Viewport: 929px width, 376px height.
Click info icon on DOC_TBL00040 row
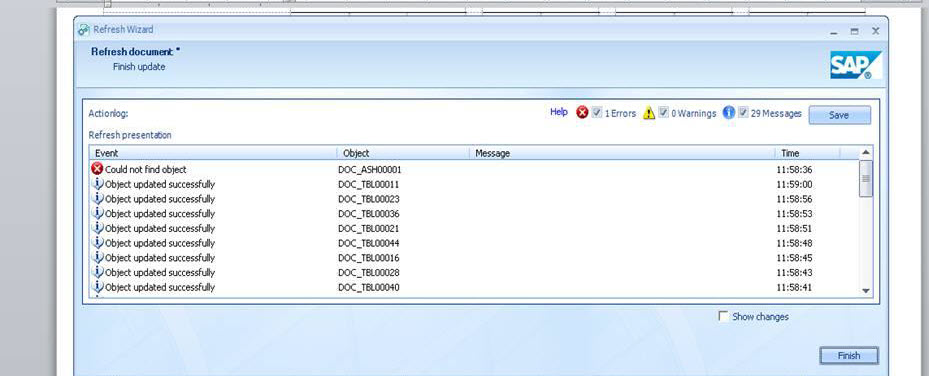(98, 287)
